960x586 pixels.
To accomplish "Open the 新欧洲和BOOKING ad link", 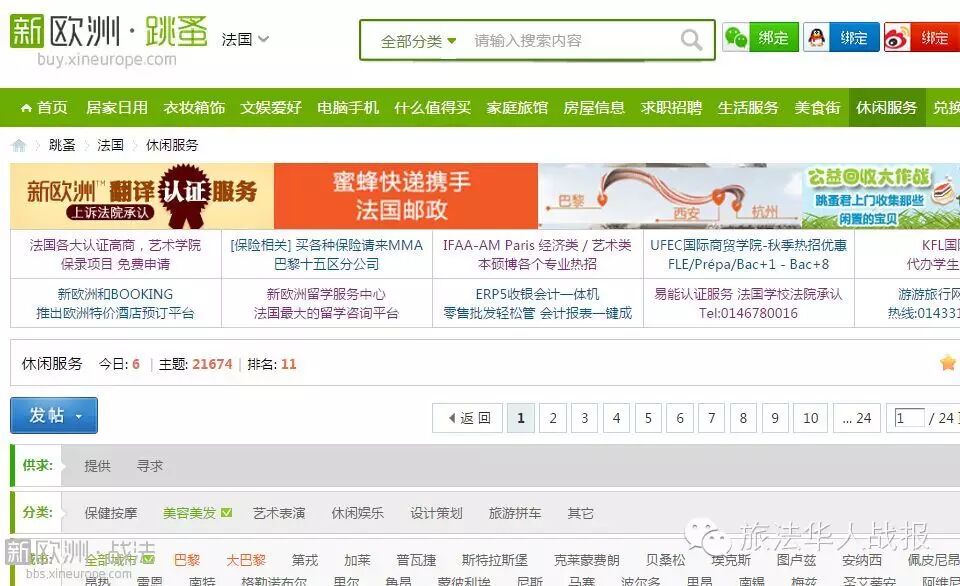I will (116, 303).
